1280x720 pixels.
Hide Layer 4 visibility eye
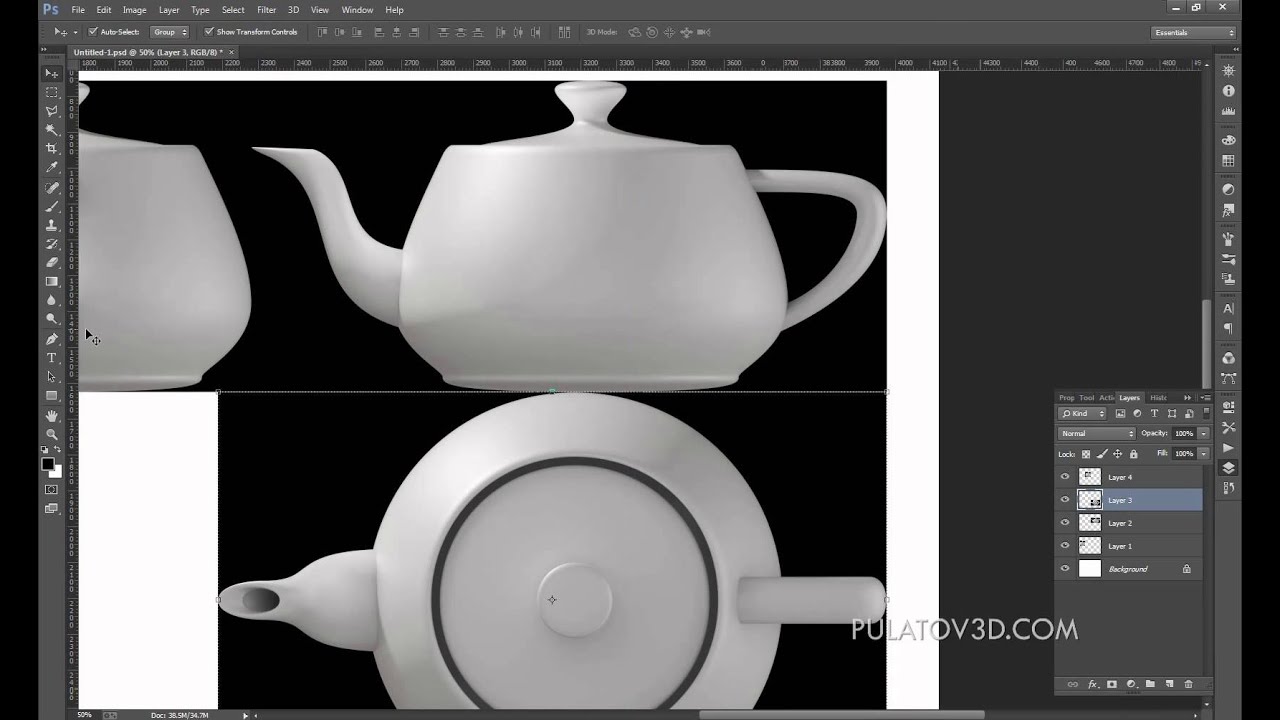click(1065, 477)
